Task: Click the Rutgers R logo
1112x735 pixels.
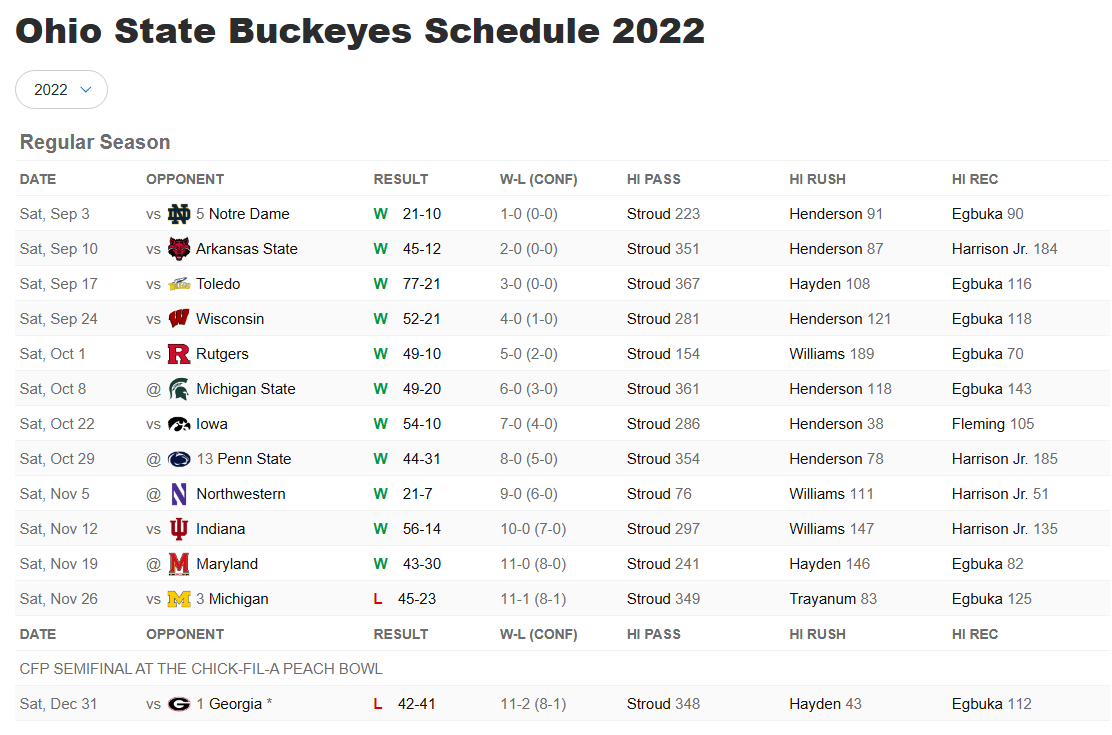Action: point(179,354)
